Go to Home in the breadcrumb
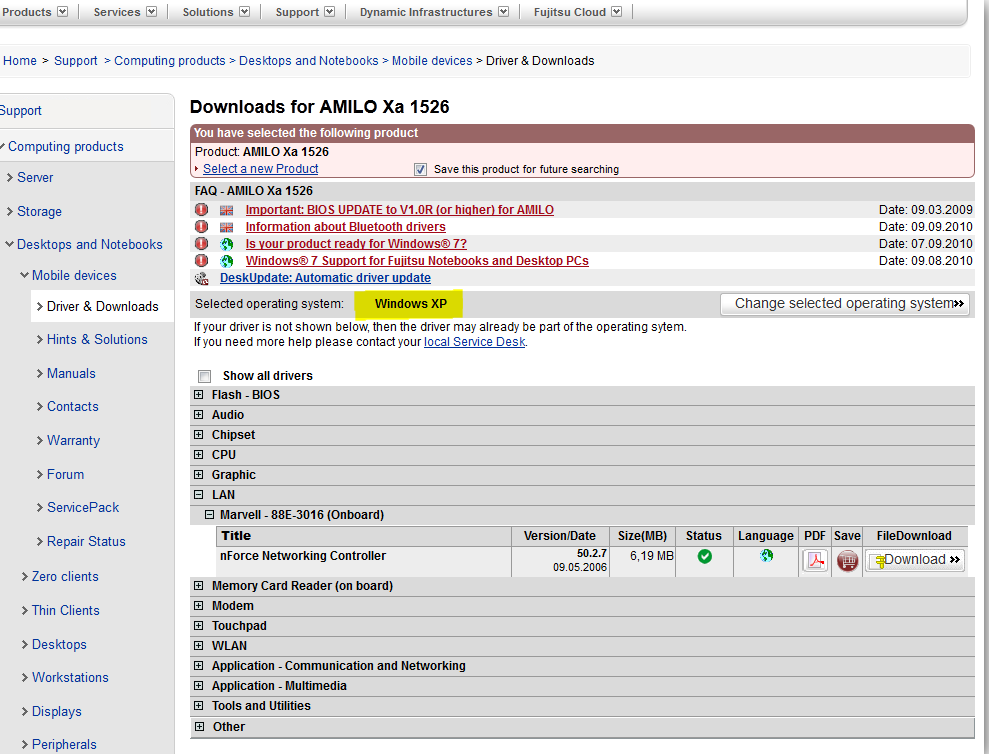This screenshot has width=989, height=754. (20, 61)
